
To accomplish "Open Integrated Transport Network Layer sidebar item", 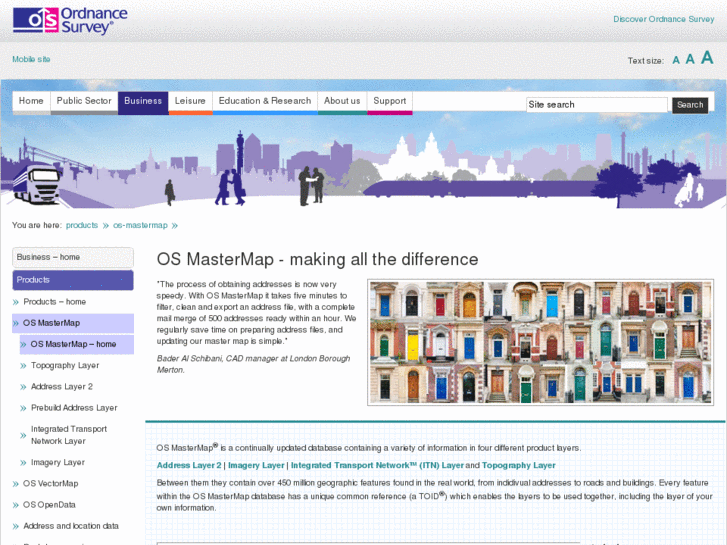I will pyautogui.click(x=69, y=435).
